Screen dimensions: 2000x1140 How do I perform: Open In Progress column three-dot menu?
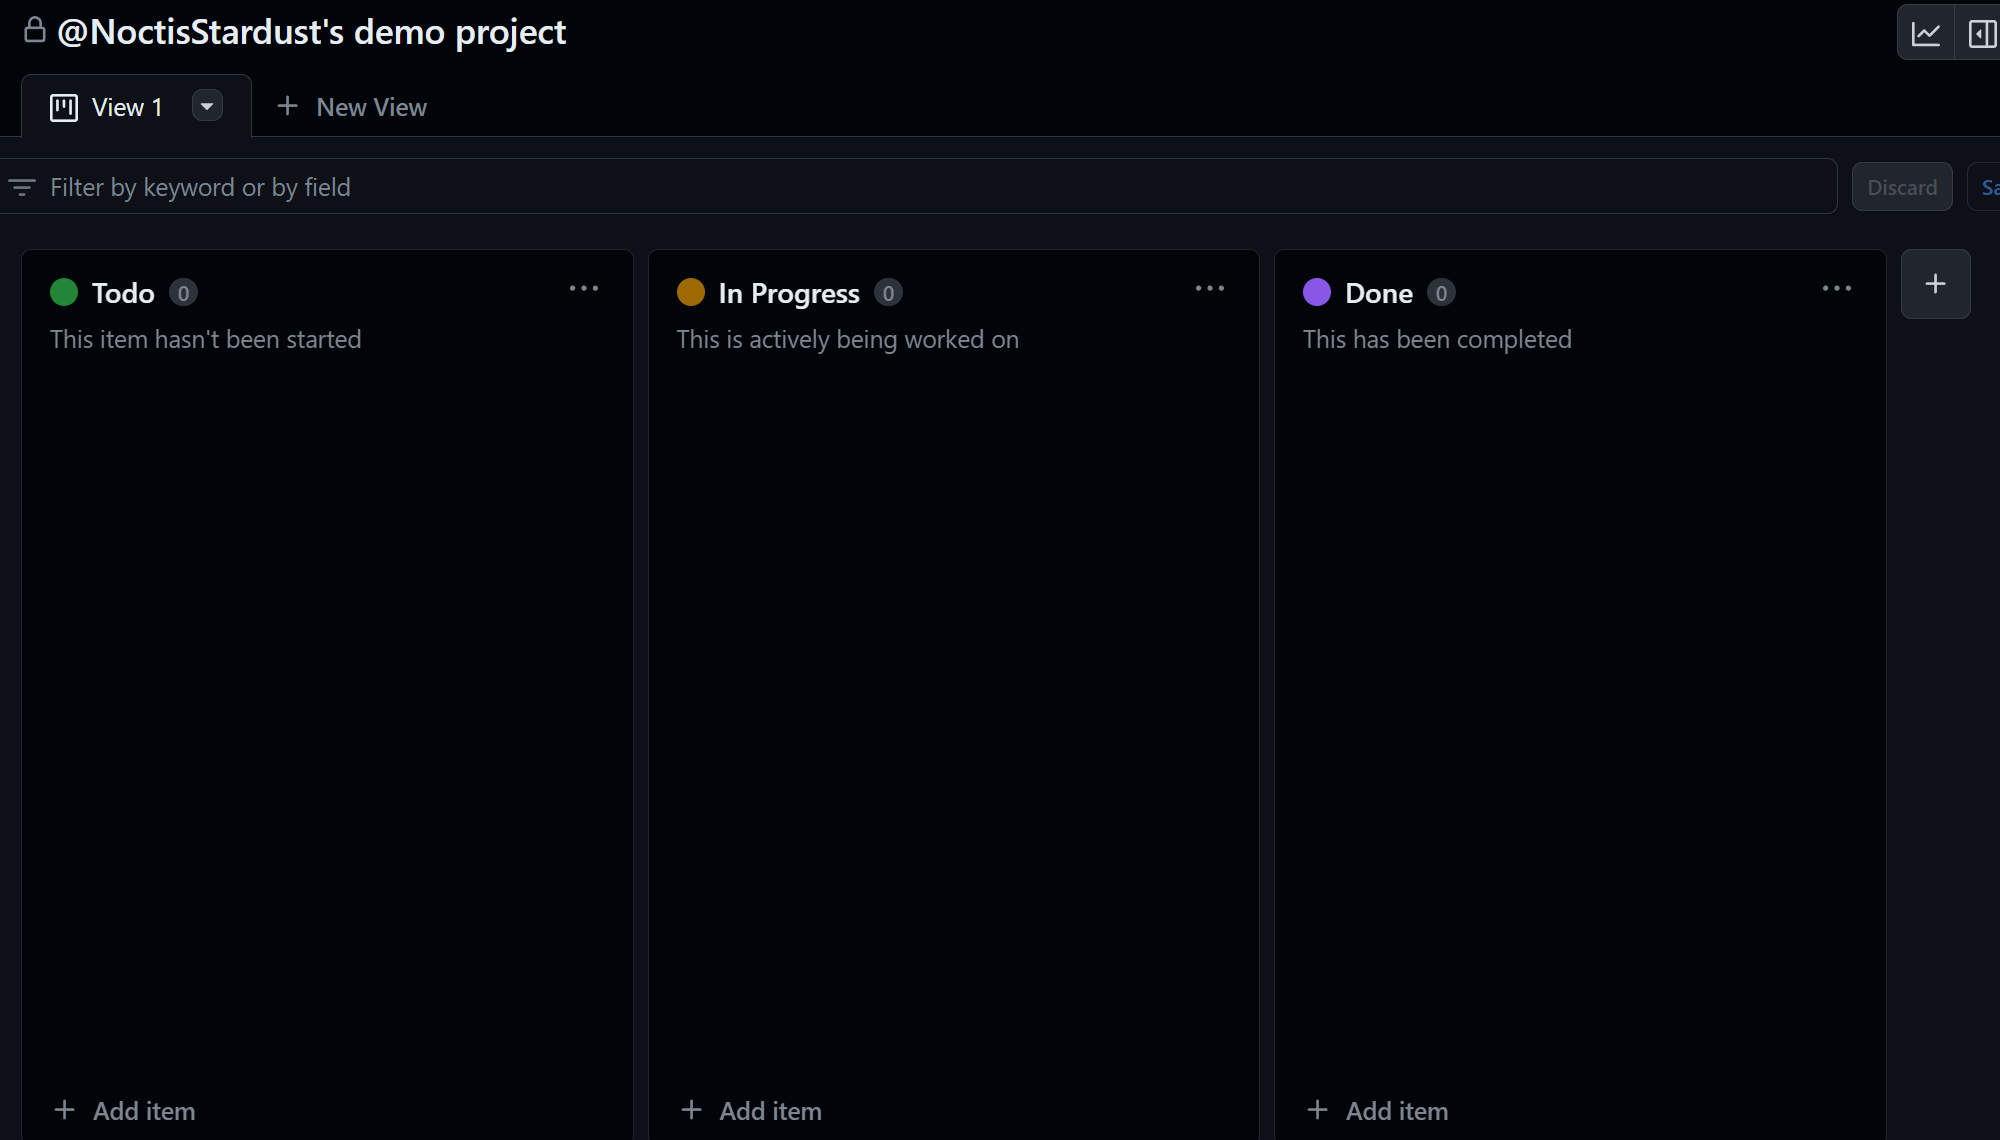(x=1210, y=289)
